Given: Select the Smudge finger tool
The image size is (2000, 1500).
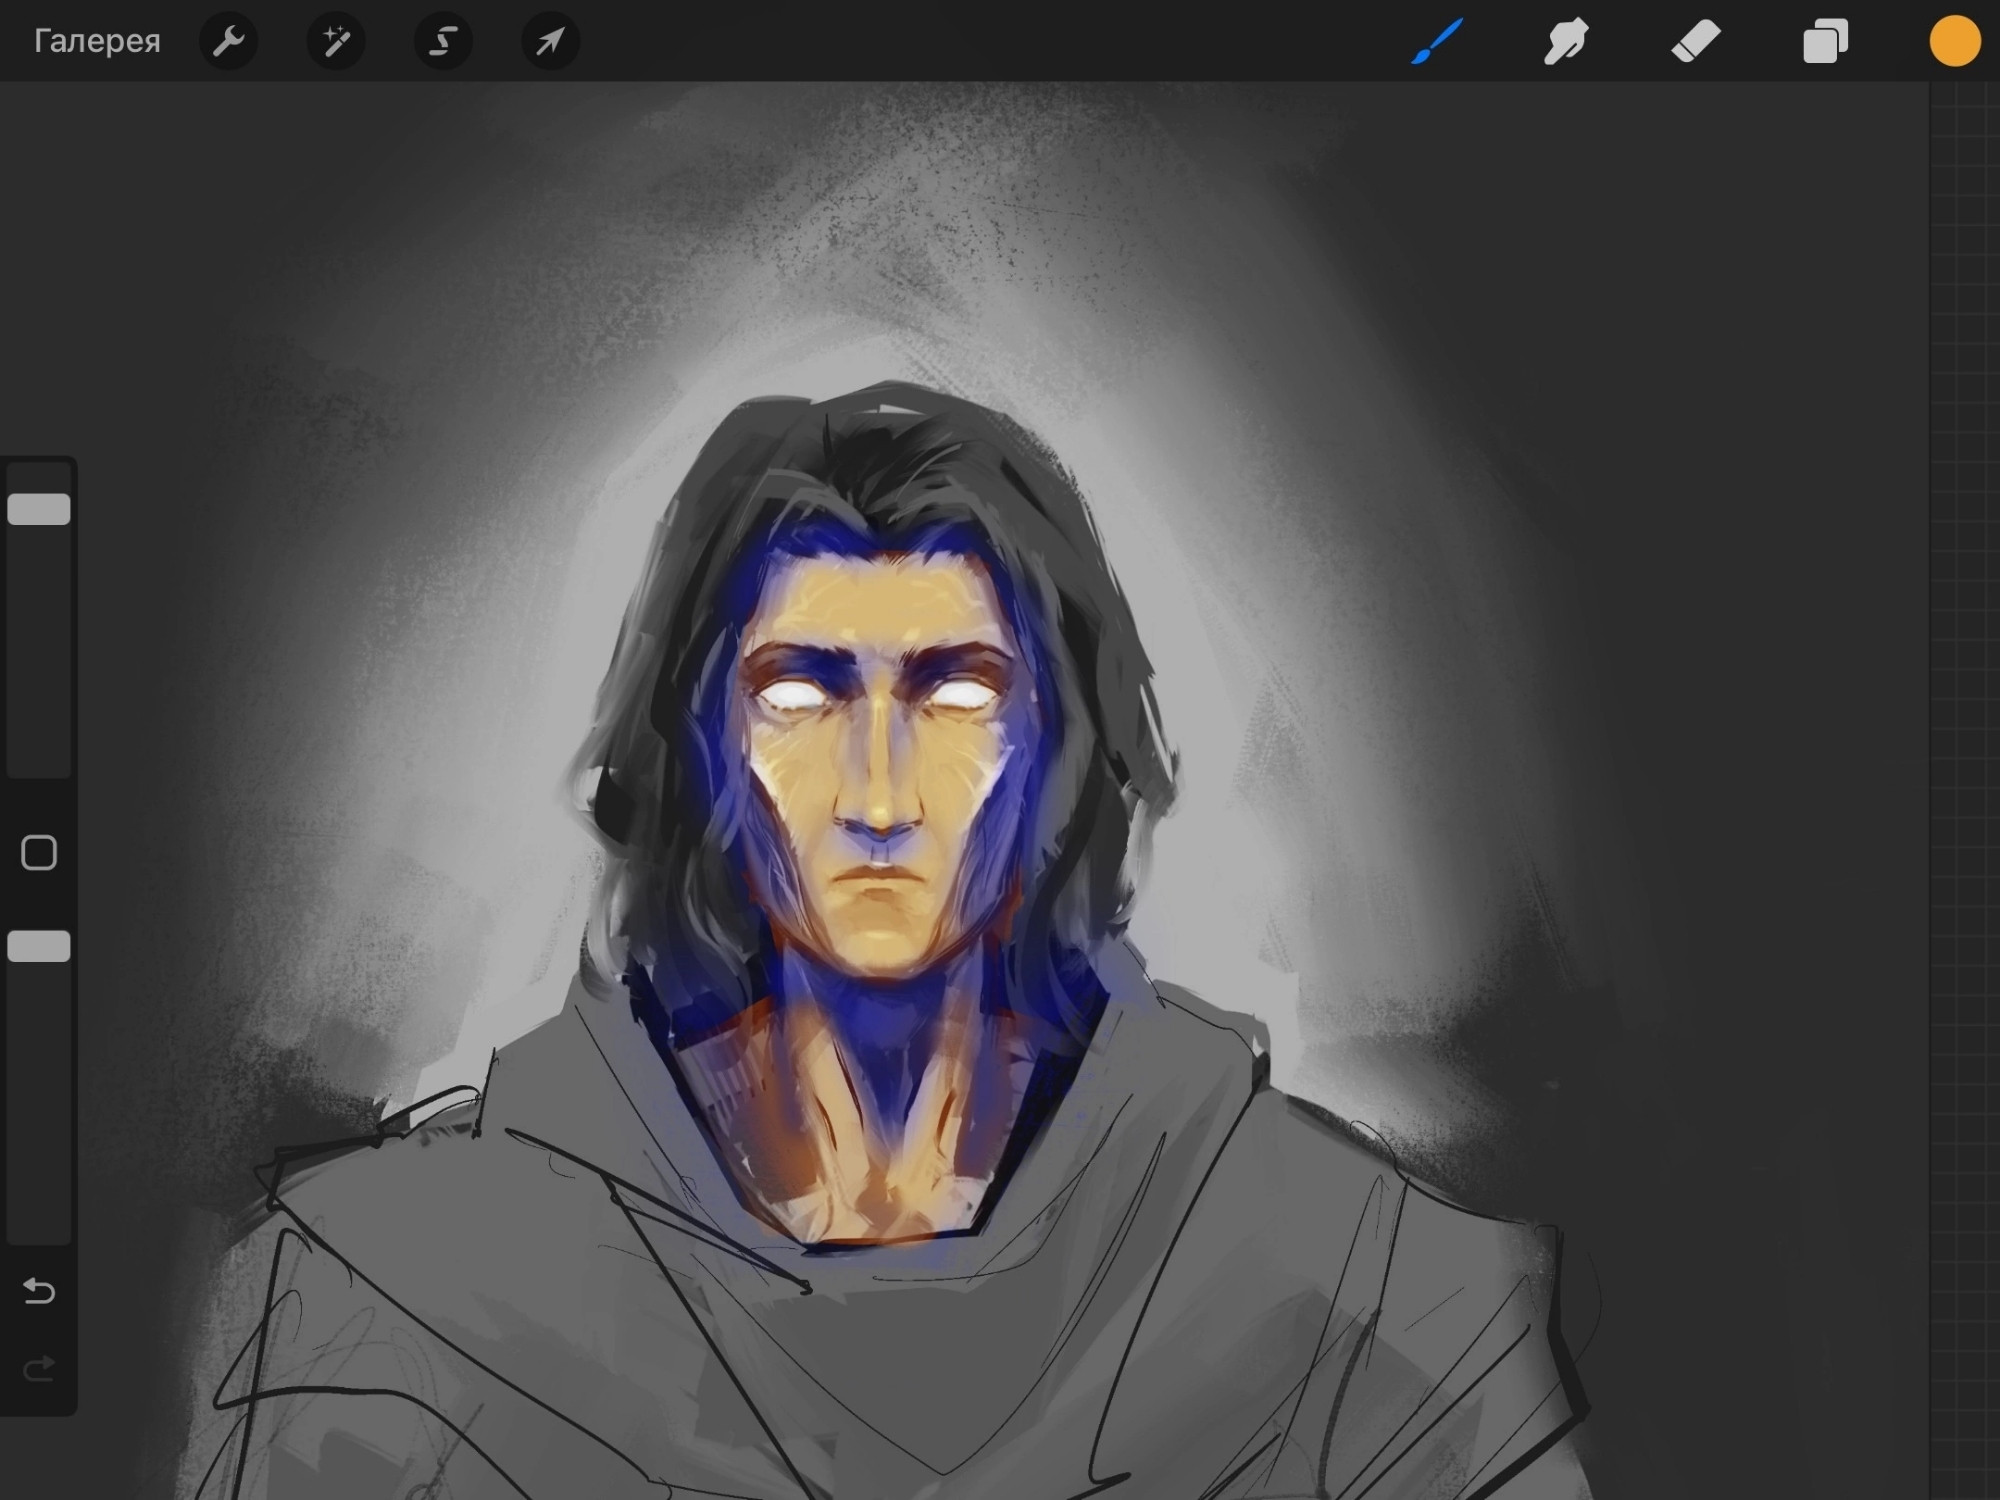Looking at the screenshot, I should (x=1566, y=41).
